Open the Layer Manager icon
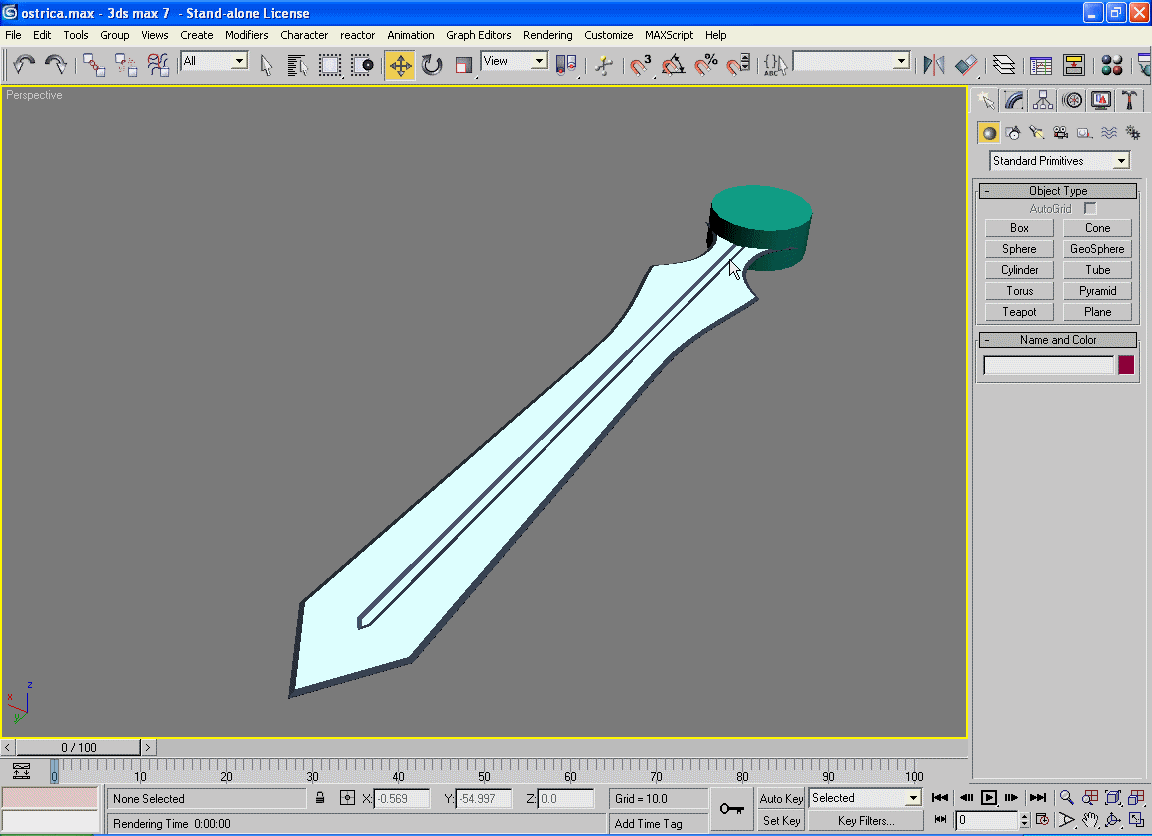Screen dimensions: 1152x836 pos(1004,66)
